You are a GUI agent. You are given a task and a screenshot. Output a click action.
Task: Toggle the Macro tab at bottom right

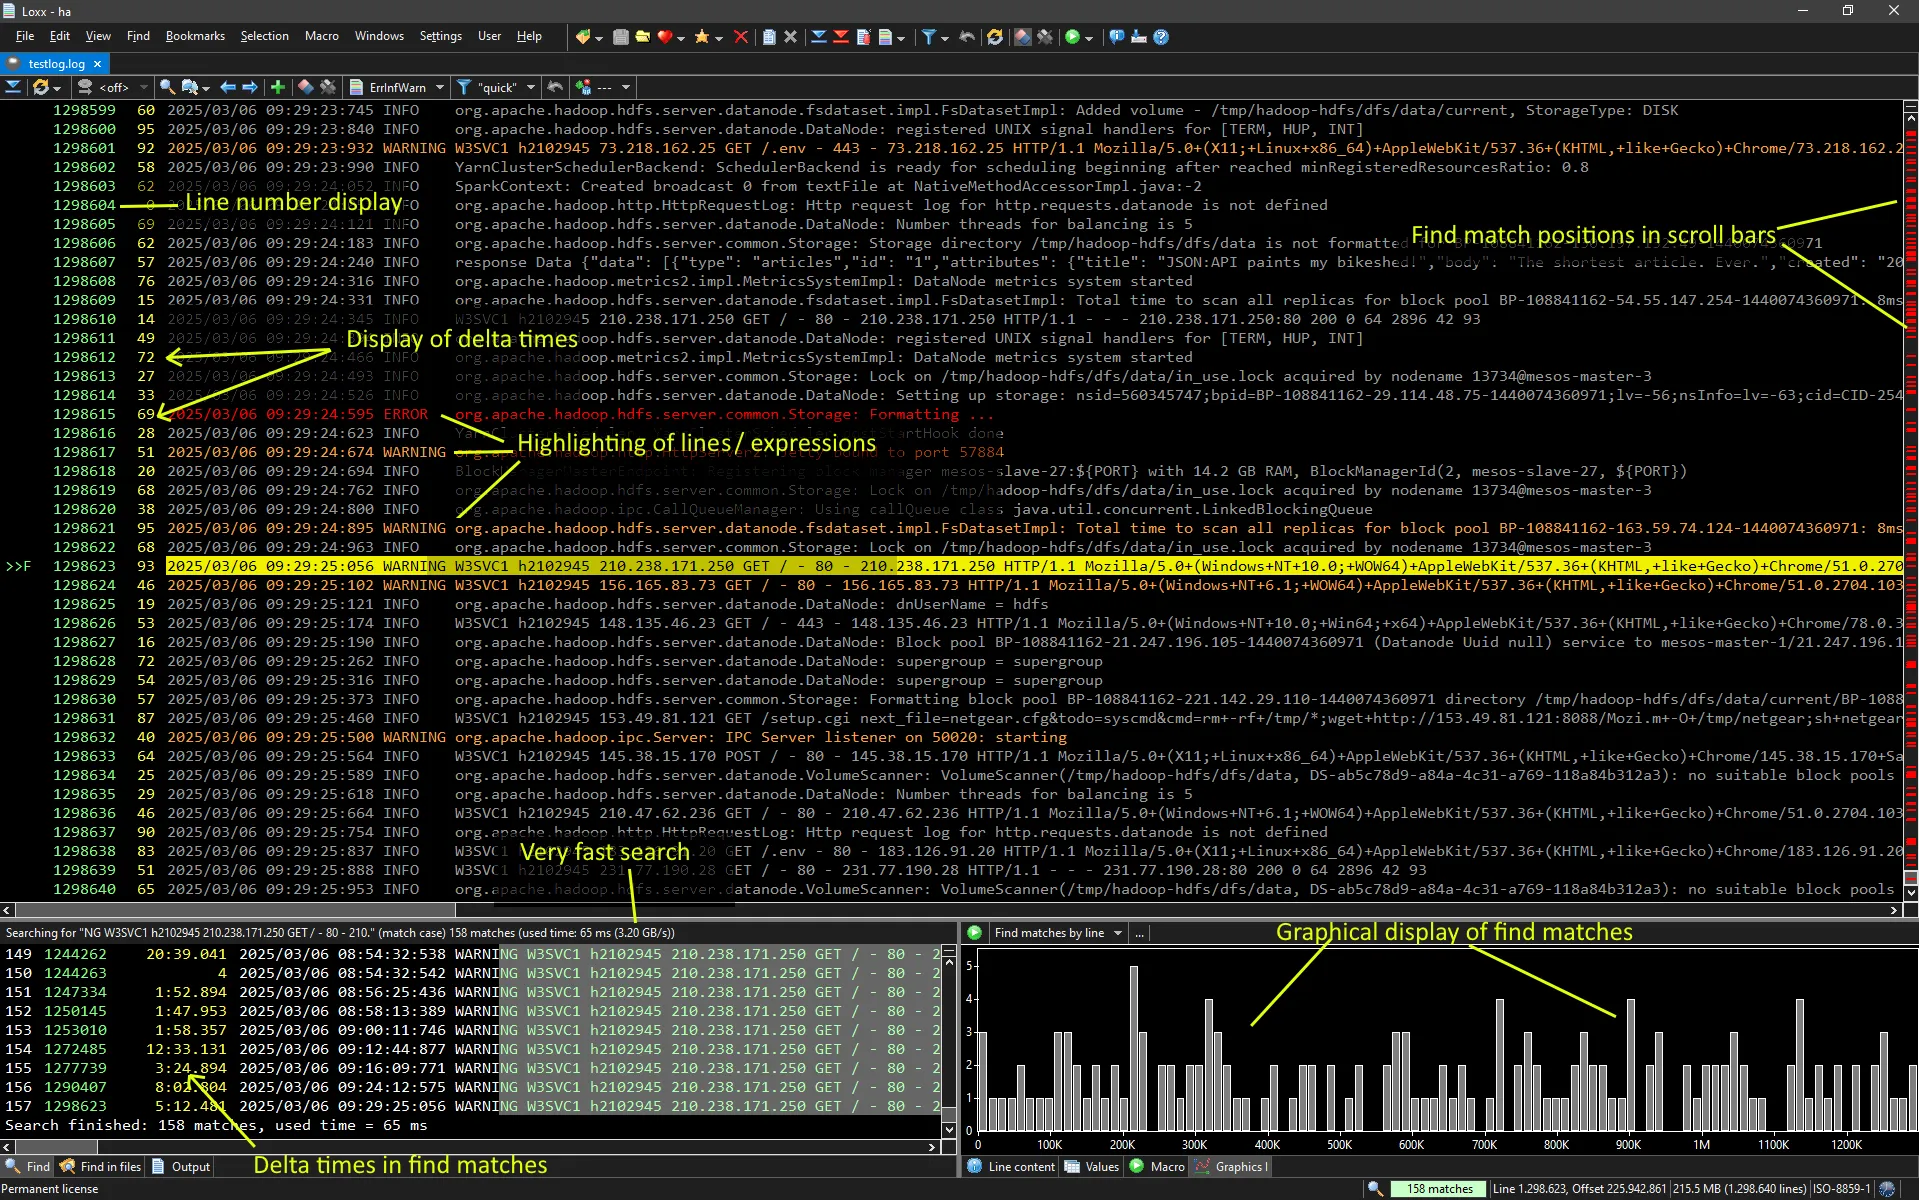[1157, 1166]
